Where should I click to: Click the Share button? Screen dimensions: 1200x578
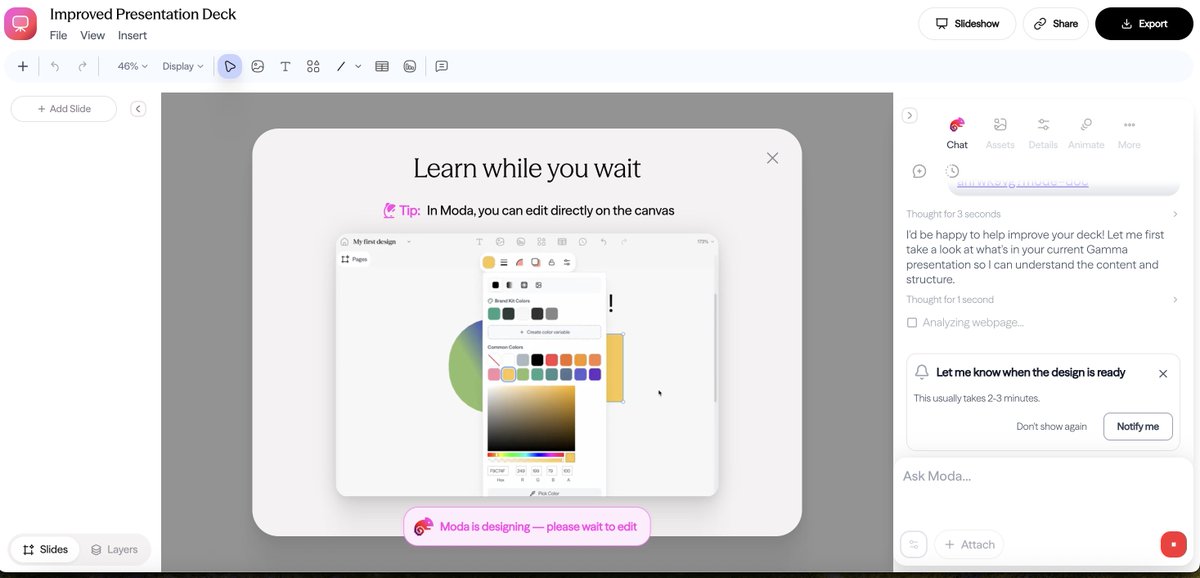coord(1056,24)
